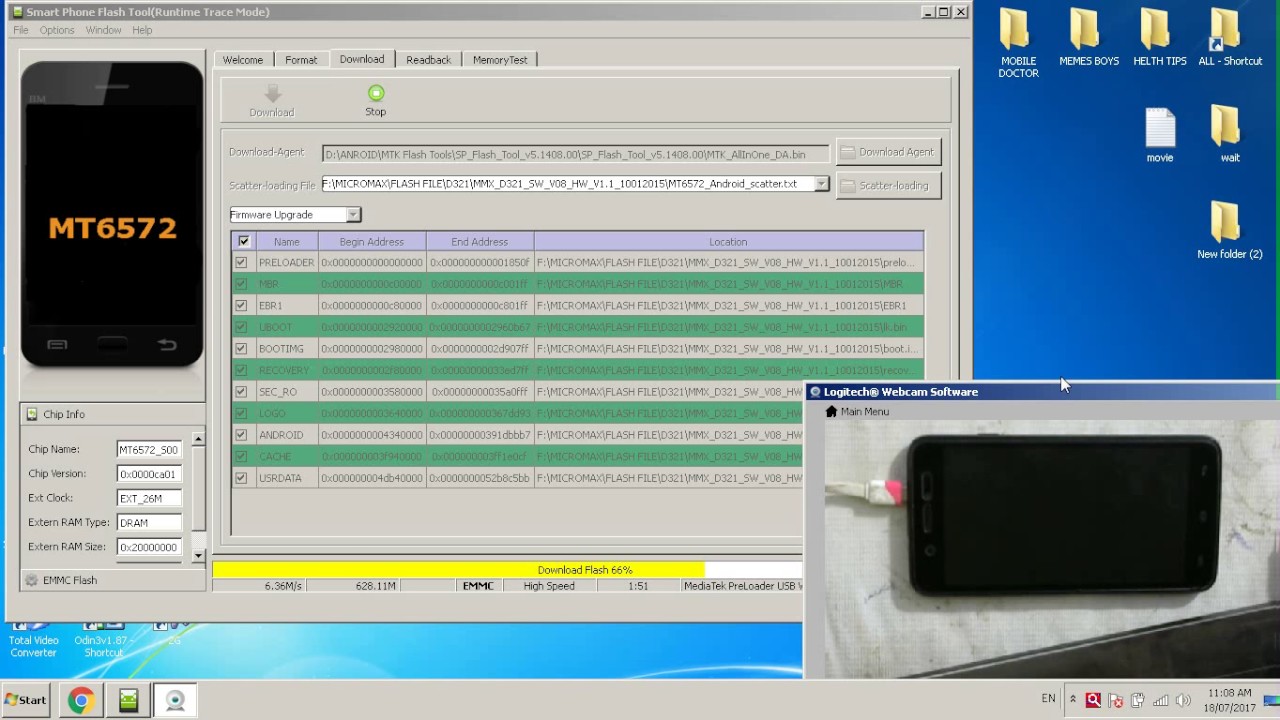Screen dimensions: 1280x720
Task: Click the Action Center flag tray icon
Action: pyautogui.click(x=1116, y=701)
